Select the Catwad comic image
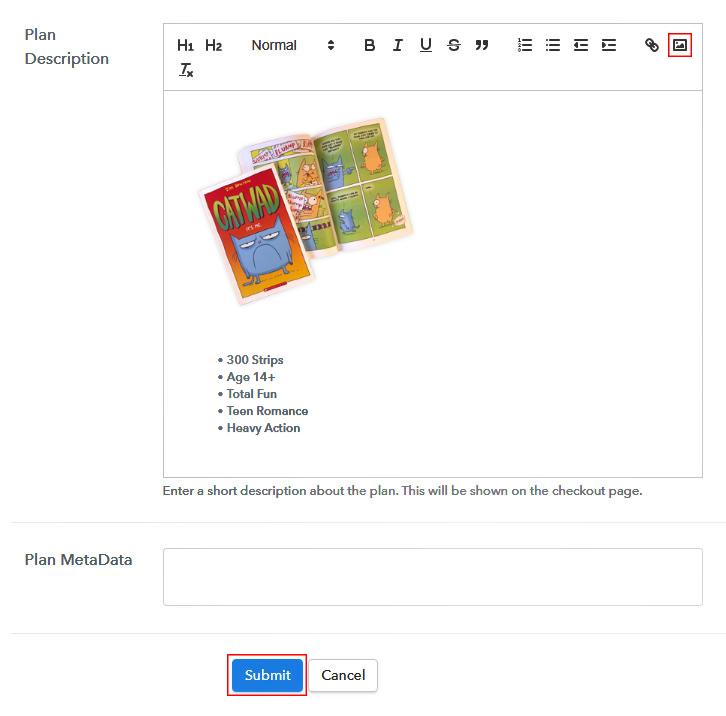This screenshot has width=726, height=716. 305,210
